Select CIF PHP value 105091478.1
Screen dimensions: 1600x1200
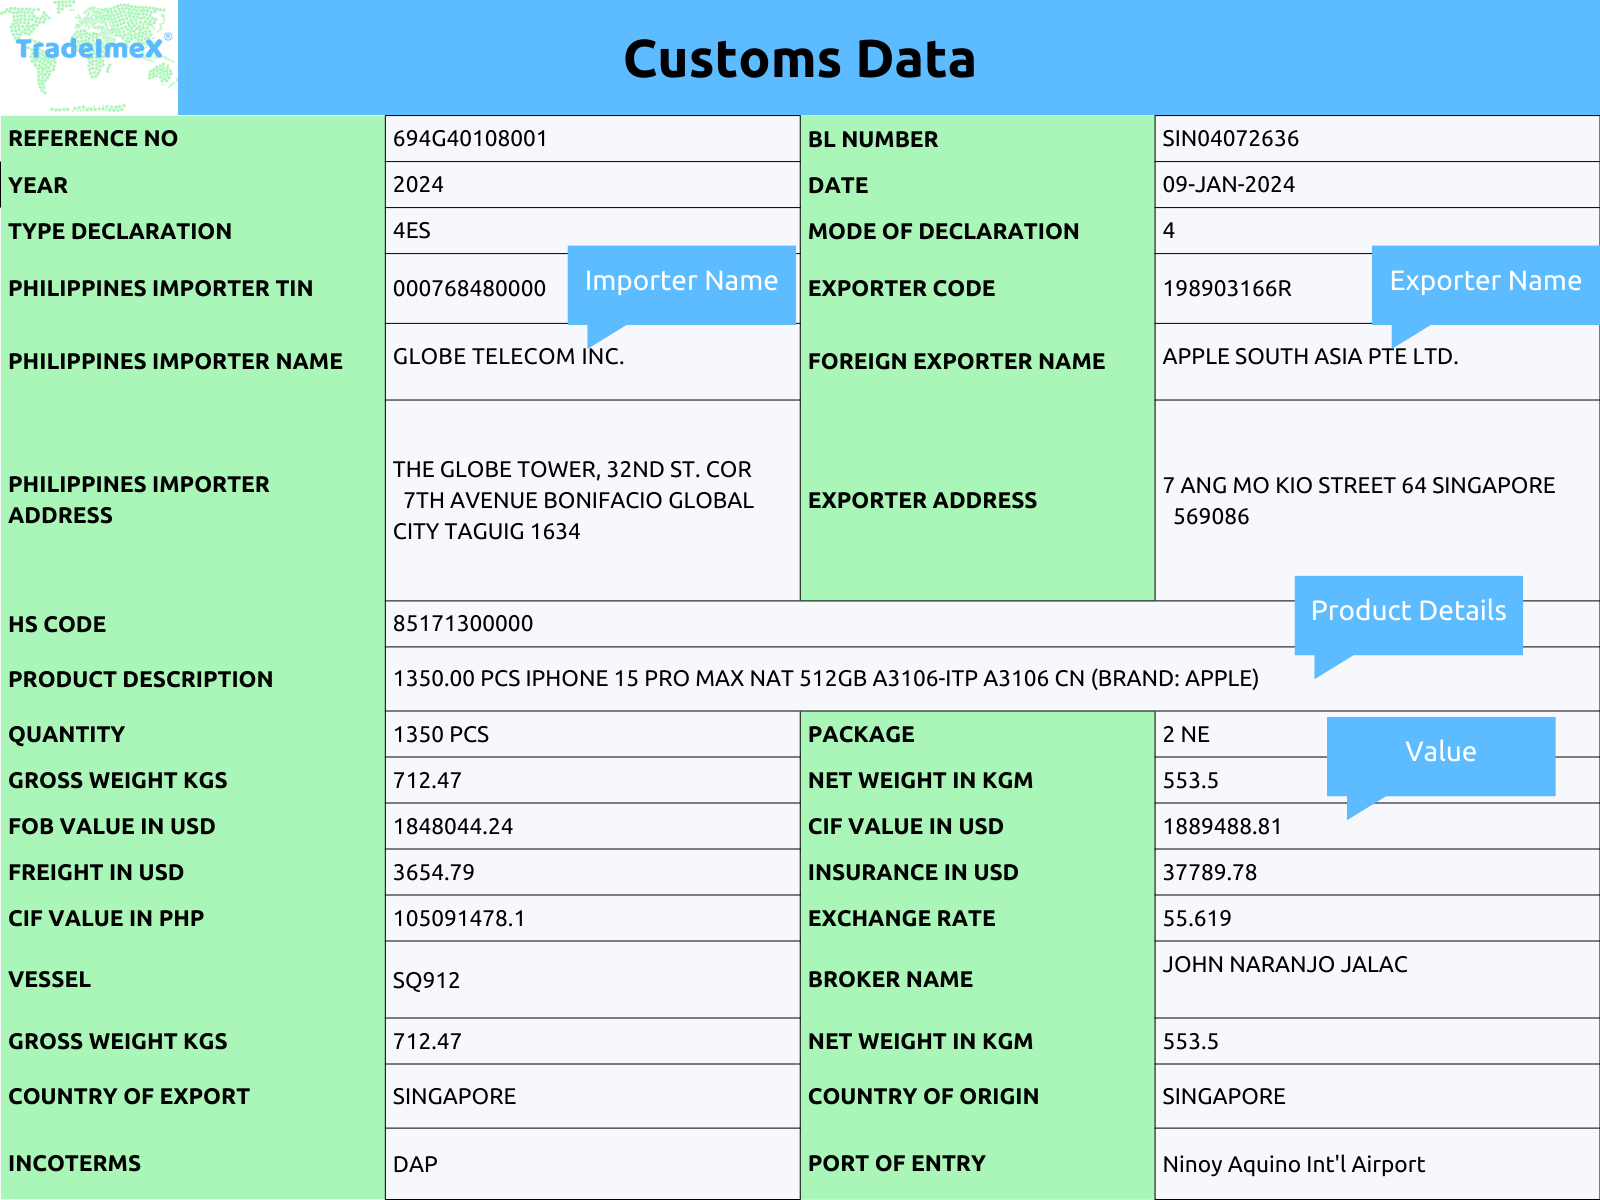click(x=459, y=918)
